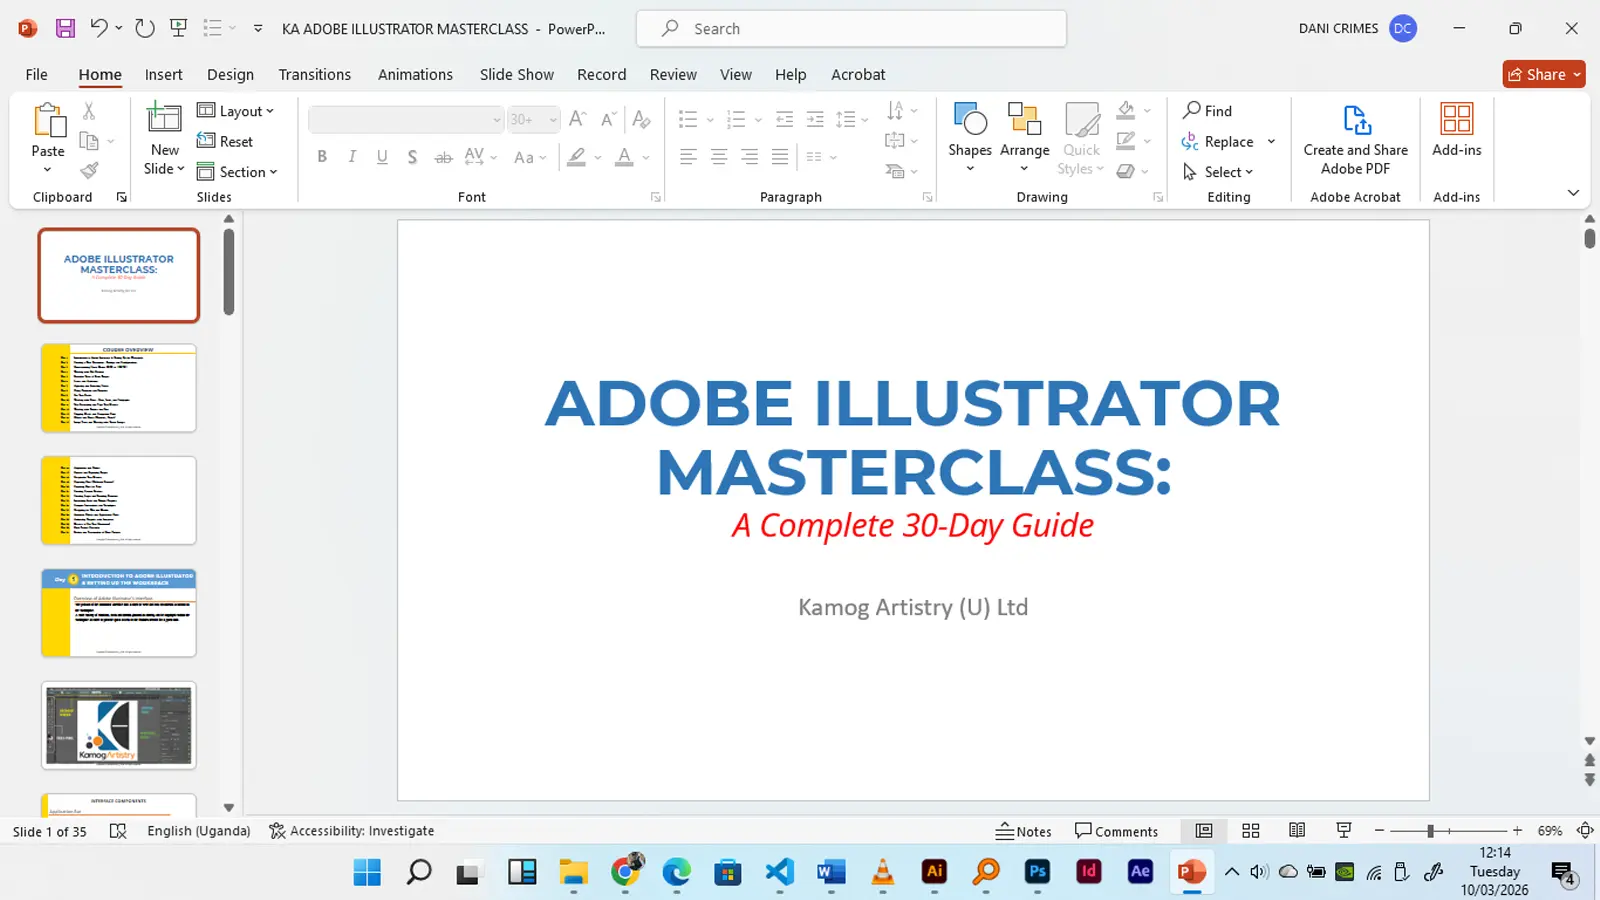Click the Shapes gallery icon
This screenshot has height=900, width=1600.
pyautogui.click(x=969, y=121)
